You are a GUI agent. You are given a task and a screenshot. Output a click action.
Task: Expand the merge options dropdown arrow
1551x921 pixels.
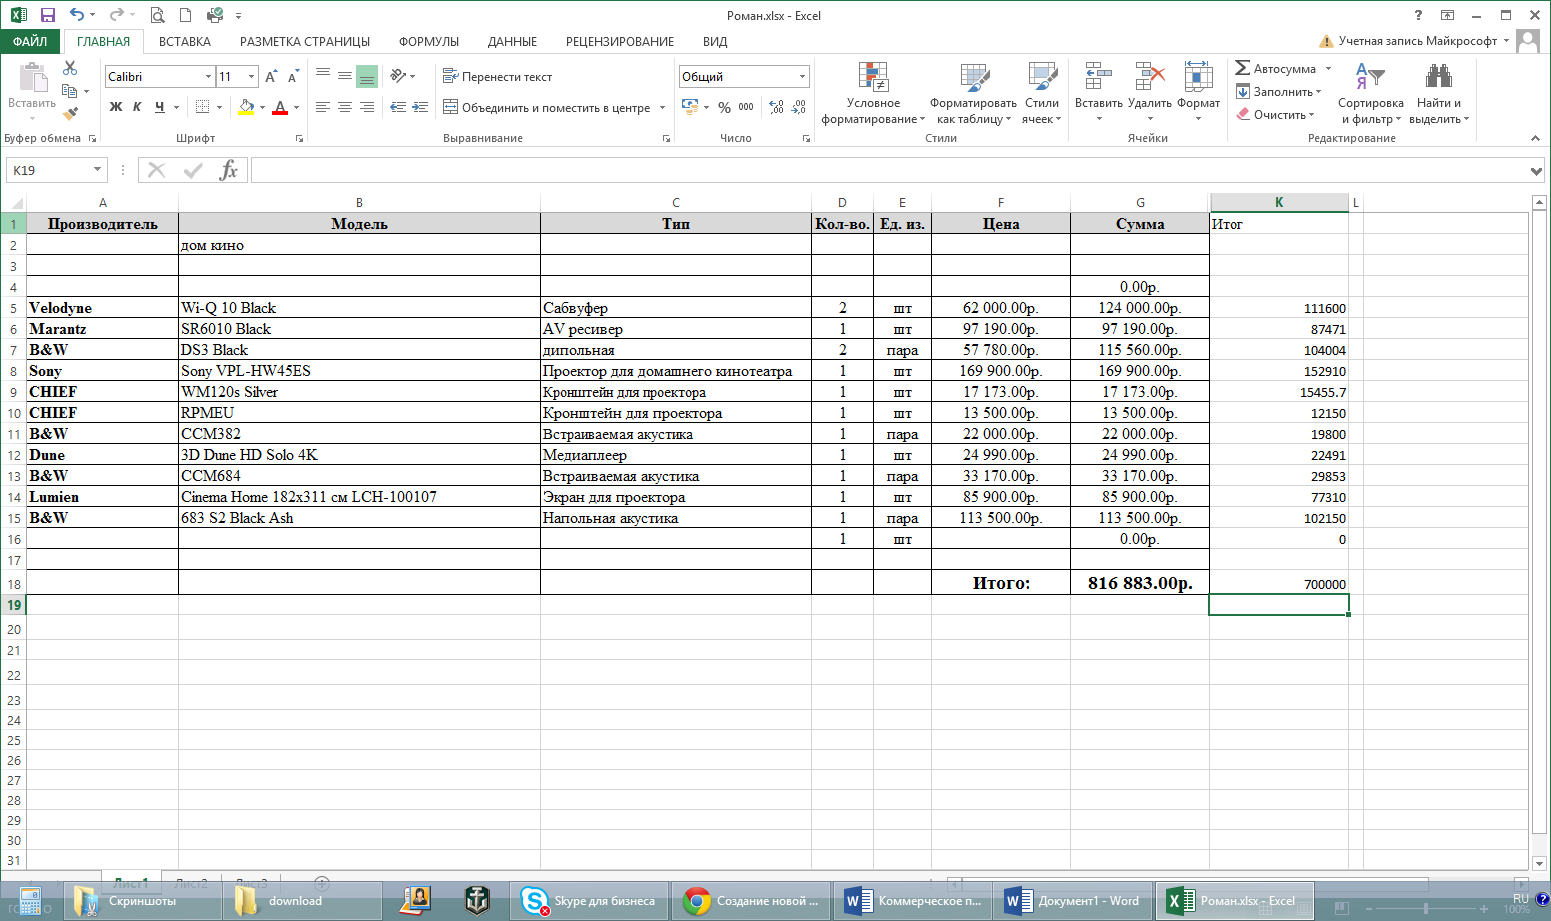point(663,107)
